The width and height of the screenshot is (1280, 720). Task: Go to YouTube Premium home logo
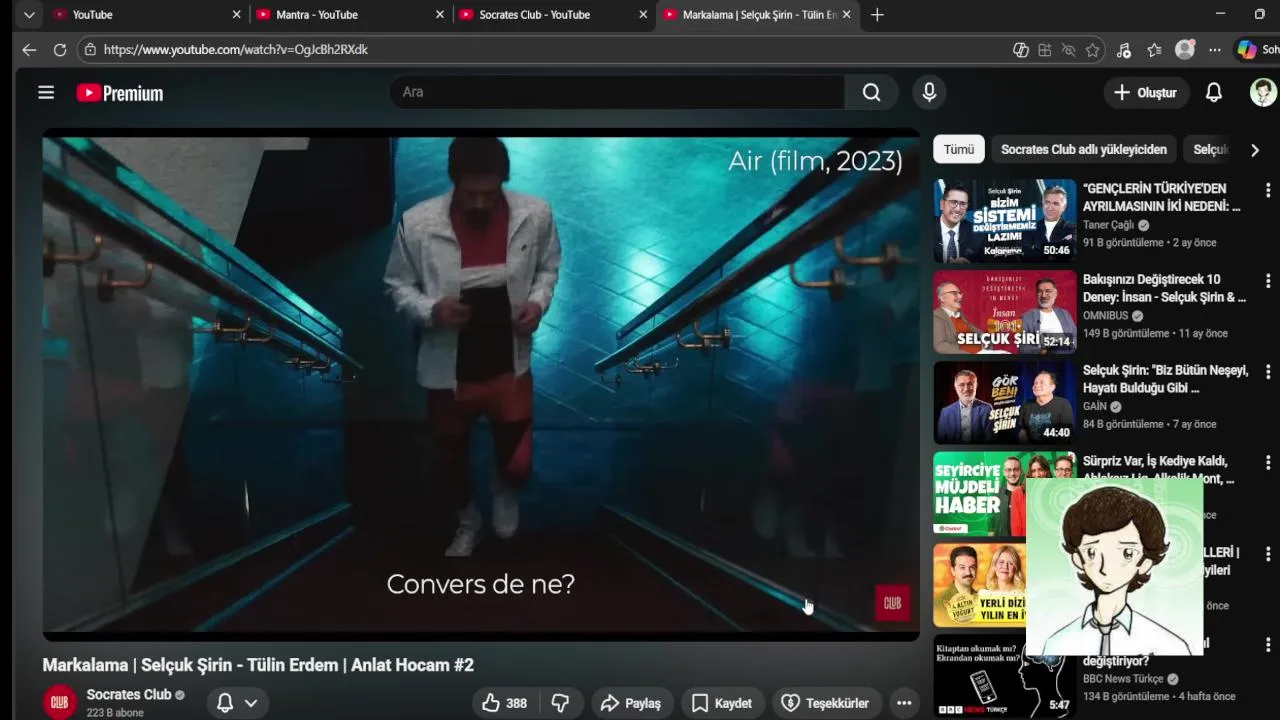coord(120,93)
